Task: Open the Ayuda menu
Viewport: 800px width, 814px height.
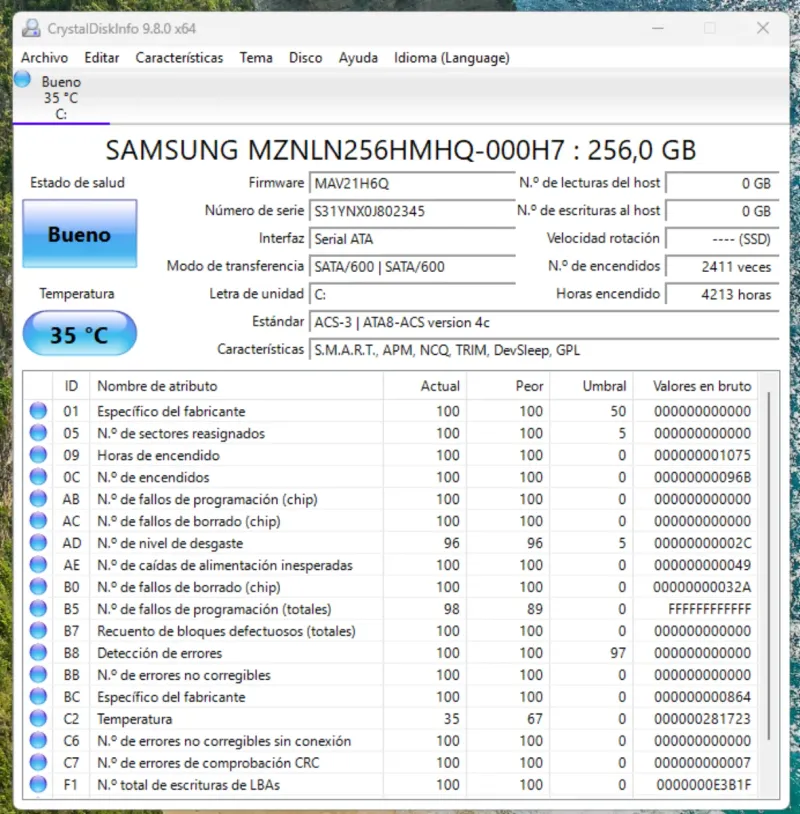Action: tap(358, 58)
